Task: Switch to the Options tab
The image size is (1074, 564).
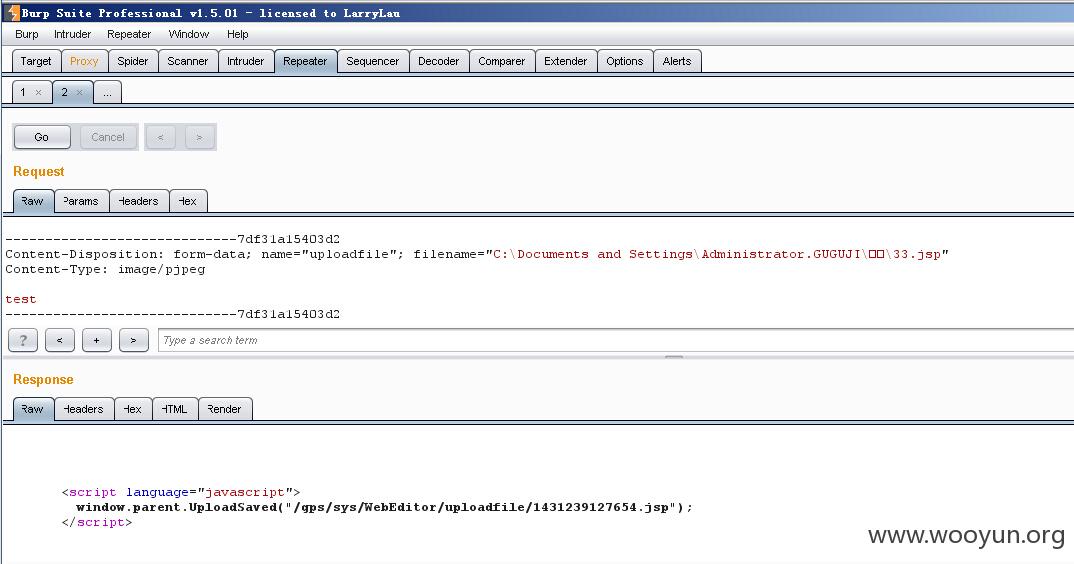Action: click(625, 61)
